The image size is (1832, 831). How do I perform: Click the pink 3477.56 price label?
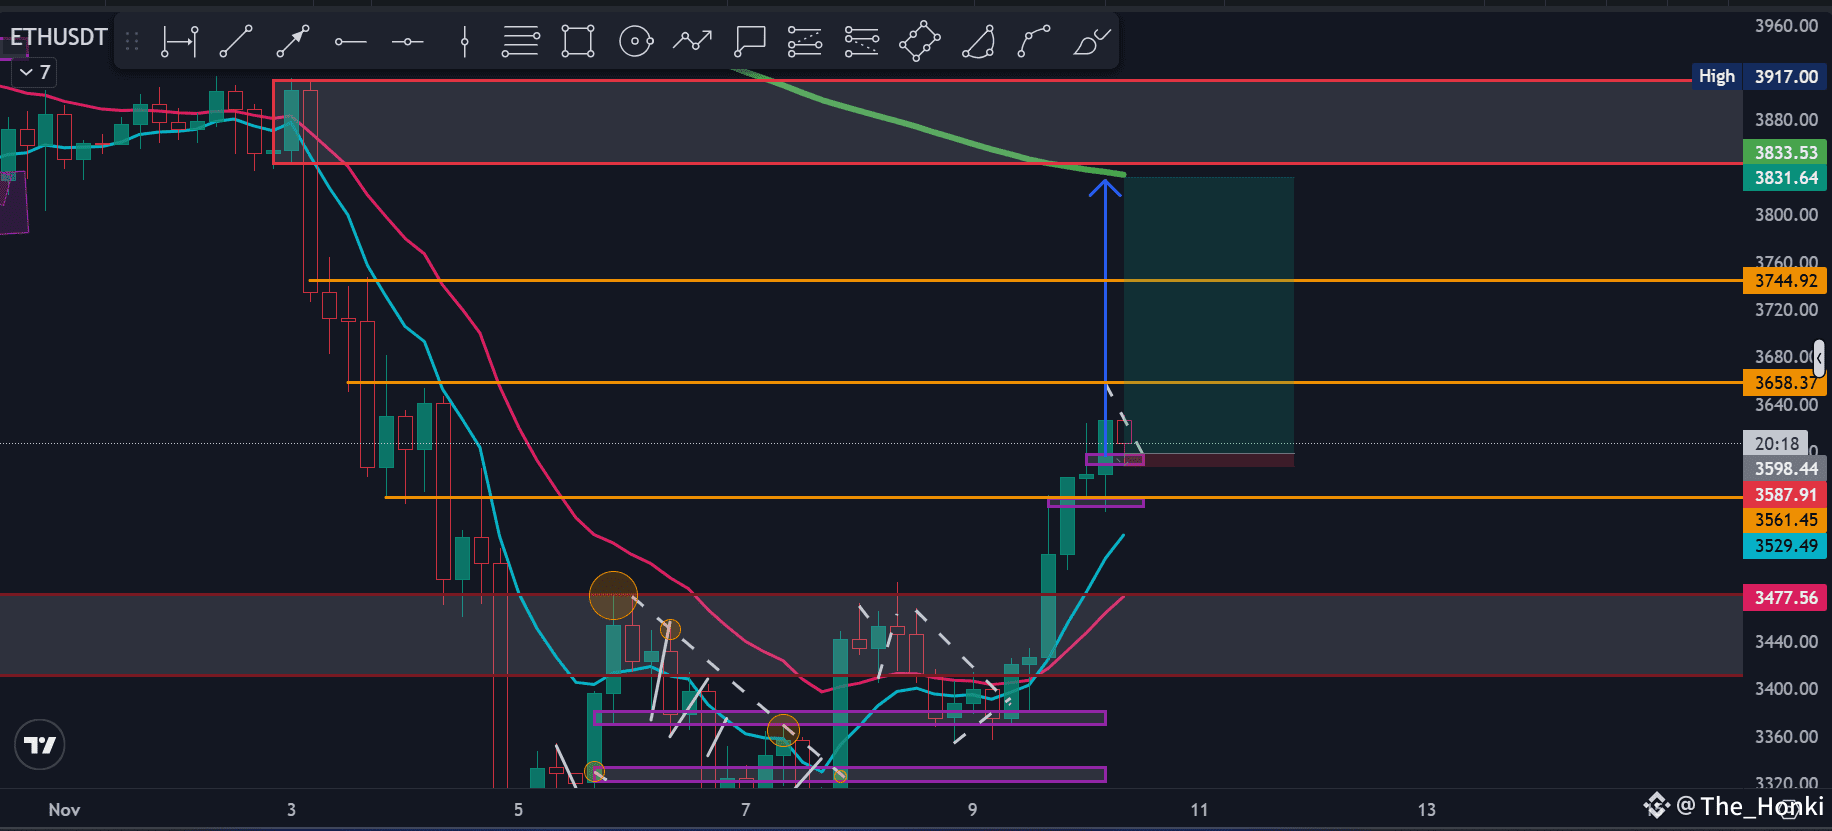[x=1785, y=598]
